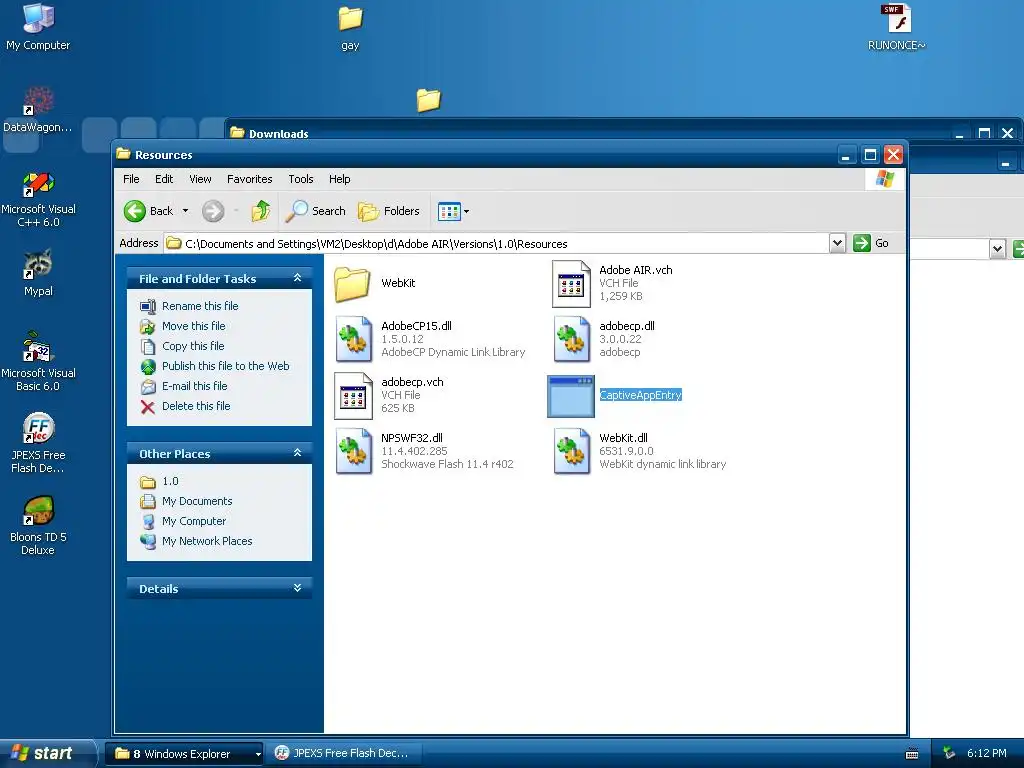Click the Go button

pos(871,243)
